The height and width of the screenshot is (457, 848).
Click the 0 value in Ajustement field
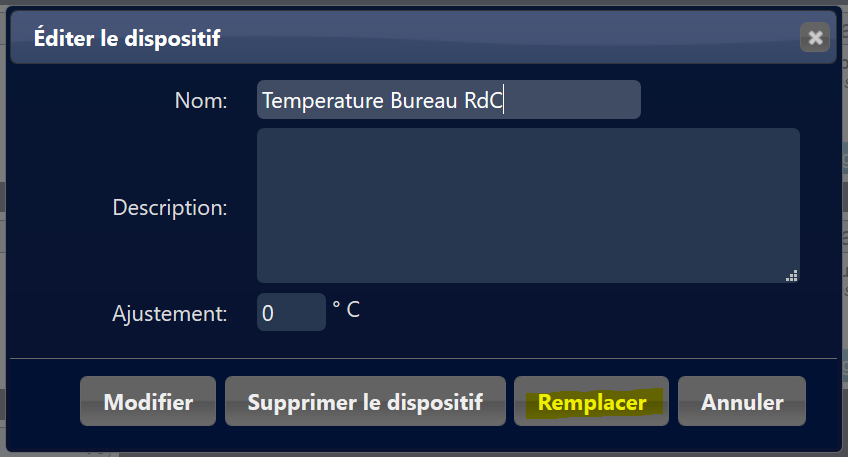coord(268,313)
